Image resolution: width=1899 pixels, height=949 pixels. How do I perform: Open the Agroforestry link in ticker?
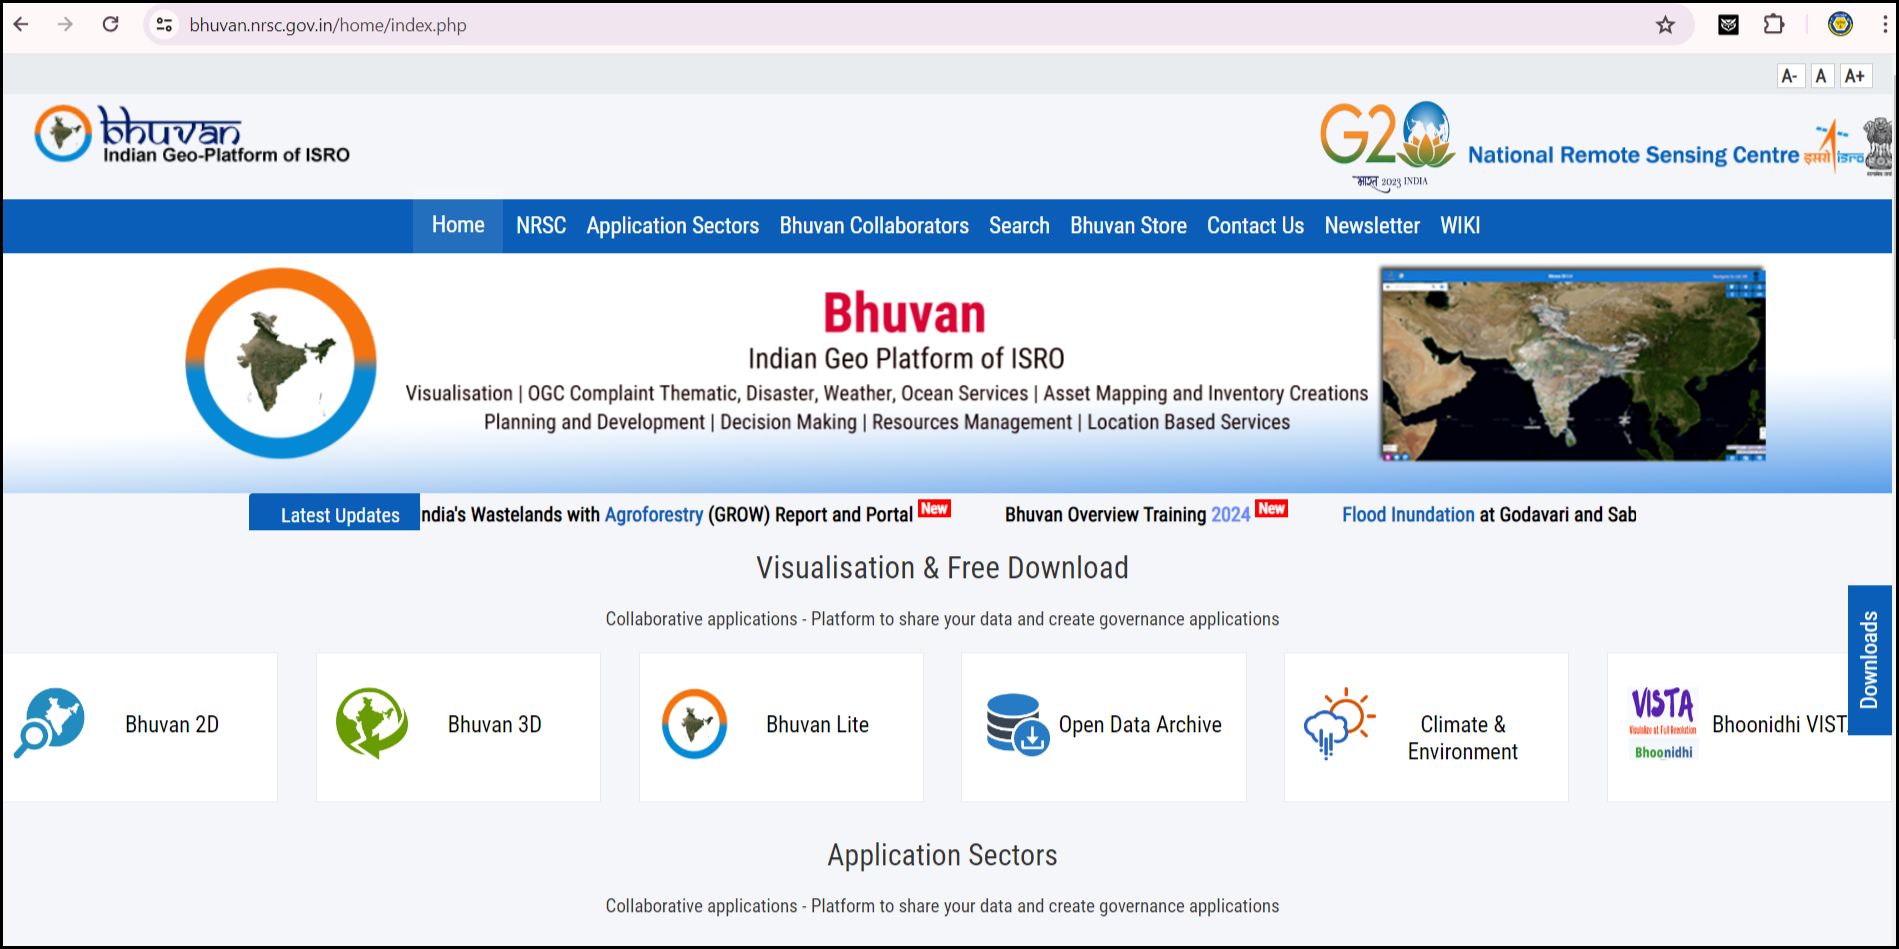click(654, 514)
